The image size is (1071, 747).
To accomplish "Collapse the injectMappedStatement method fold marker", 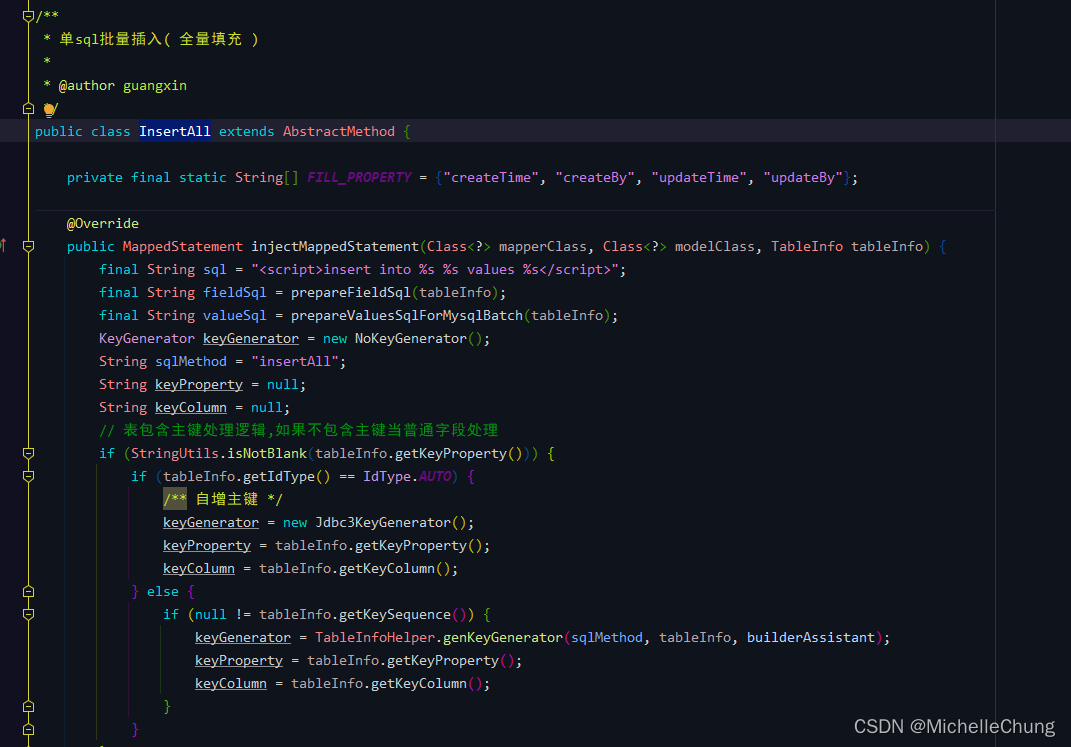I will 28,246.
